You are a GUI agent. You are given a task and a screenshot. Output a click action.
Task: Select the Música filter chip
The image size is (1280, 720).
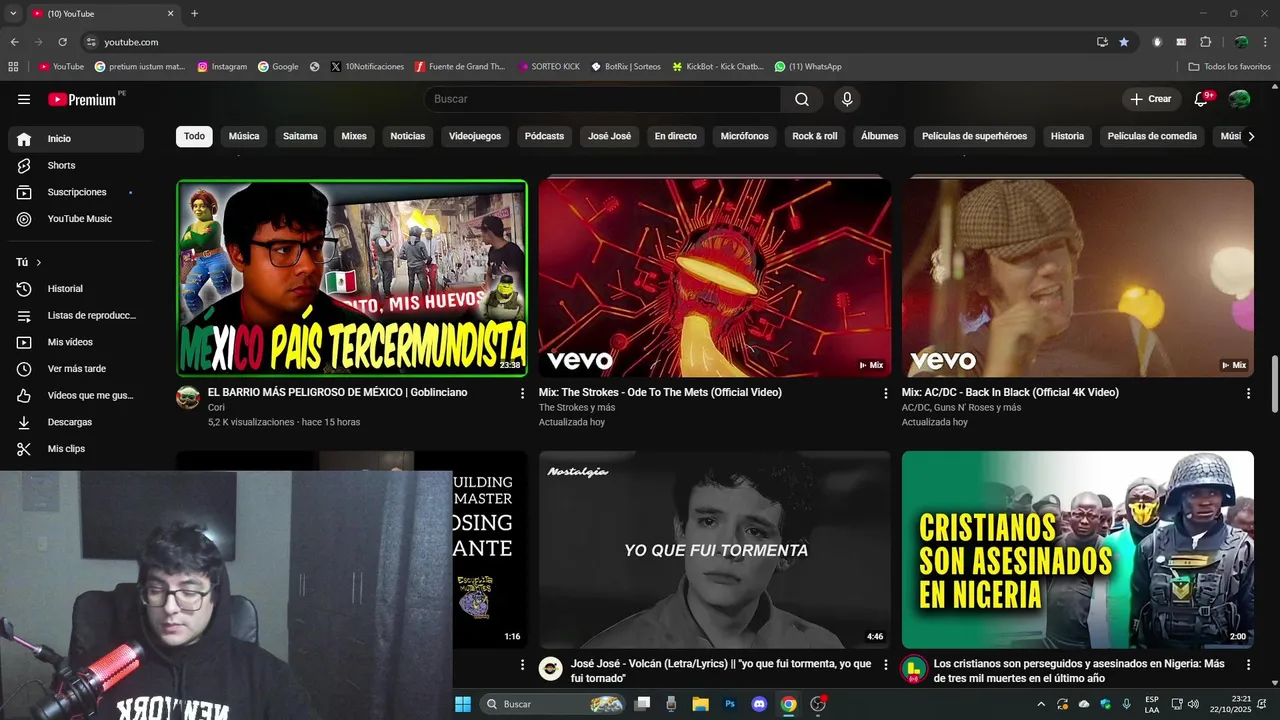pos(244,136)
